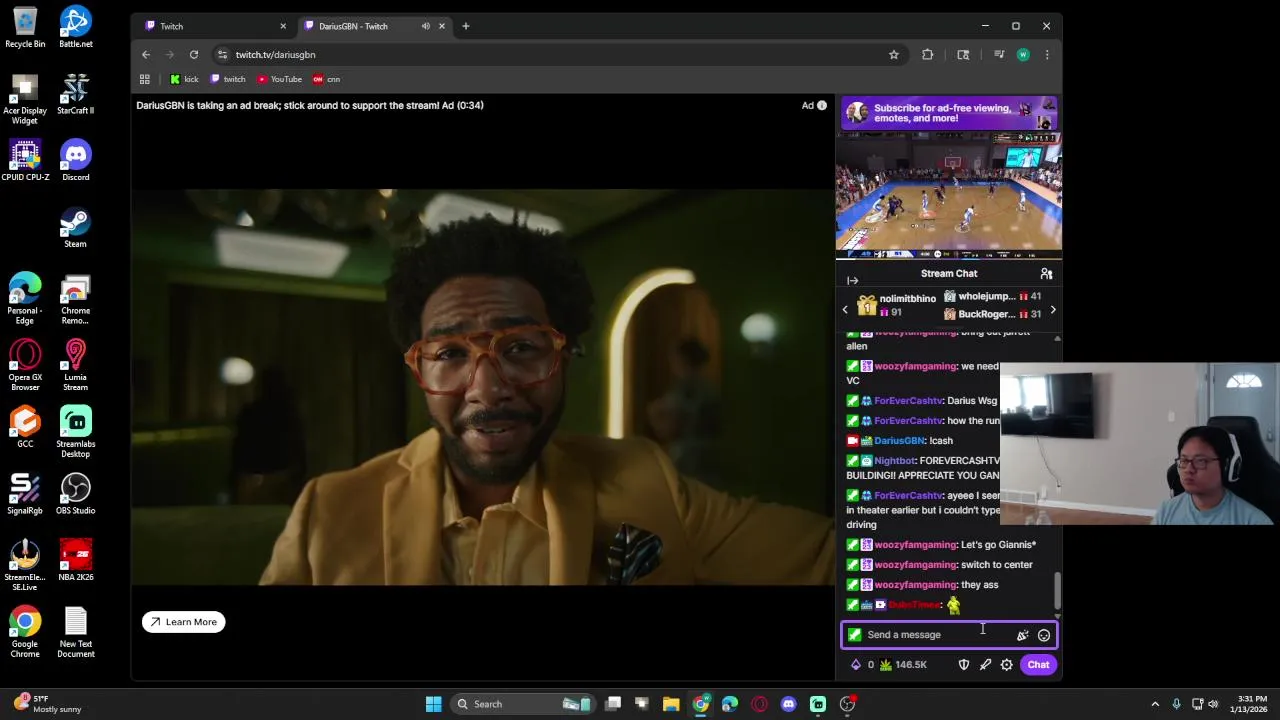Select the CPUID CPU-Z desktop shortcut
Viewport: 1280px width, 720px height.
(x=25, y=159)
